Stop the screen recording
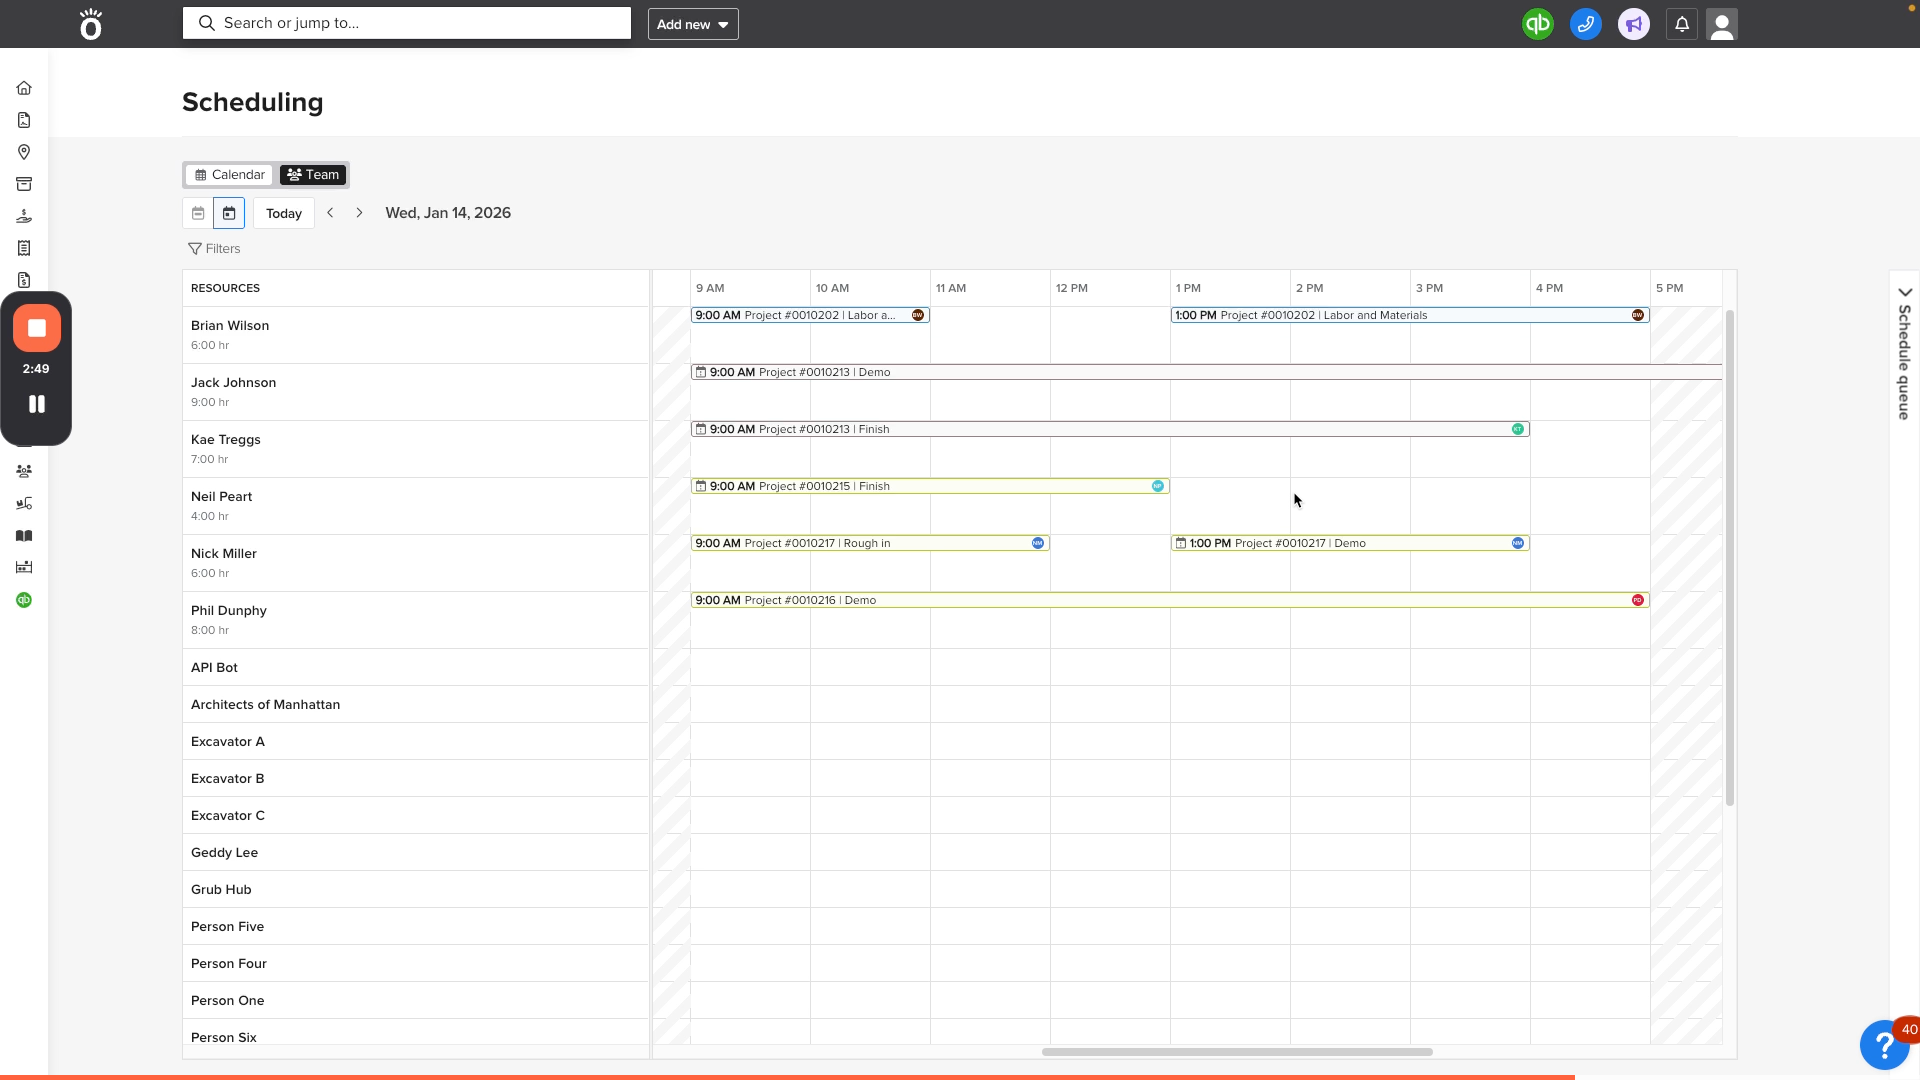This screenshot has width=1920, height=1080. pos(37,328)
